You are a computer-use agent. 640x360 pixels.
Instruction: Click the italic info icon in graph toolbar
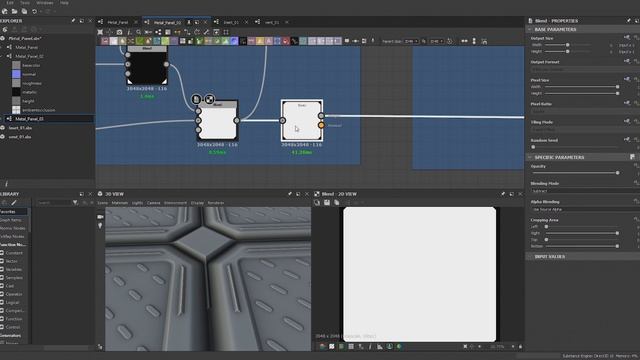[129, 32]
